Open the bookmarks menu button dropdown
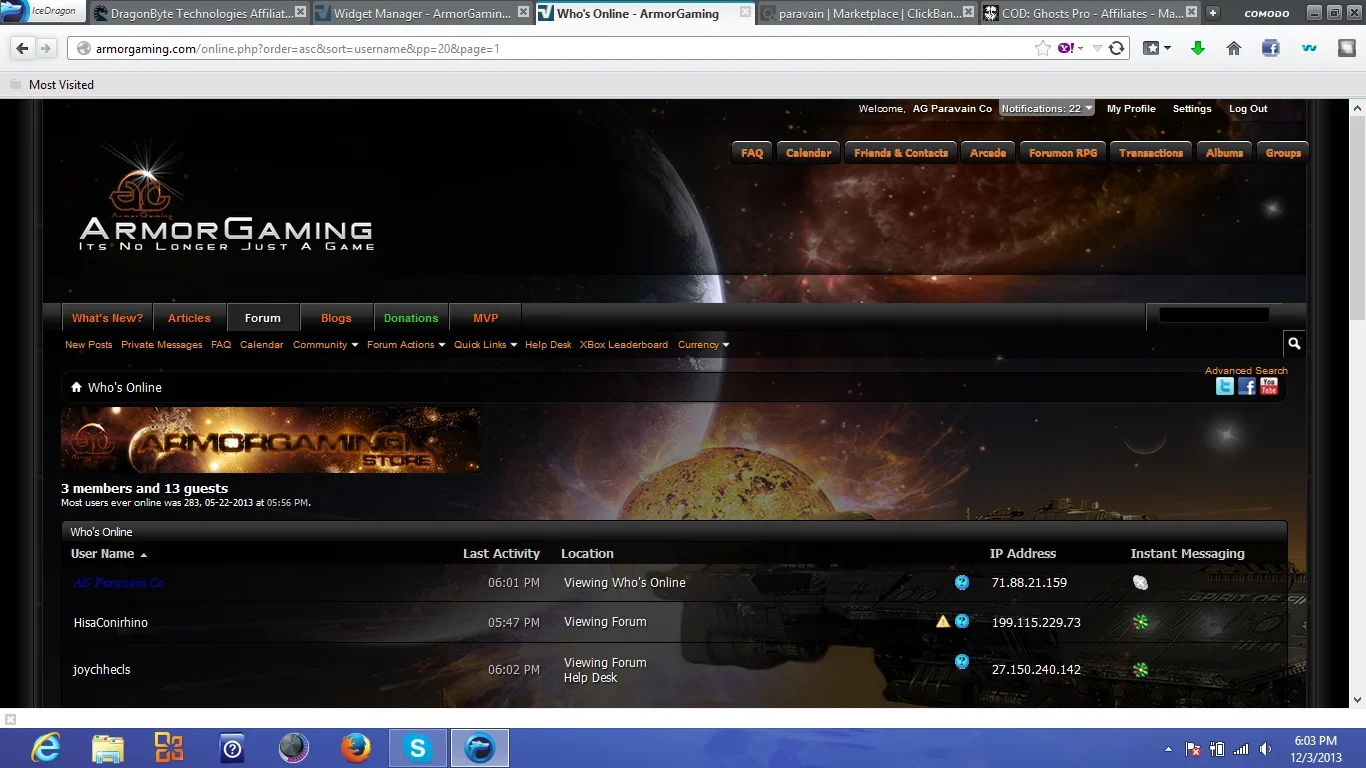 [1156, 48]
